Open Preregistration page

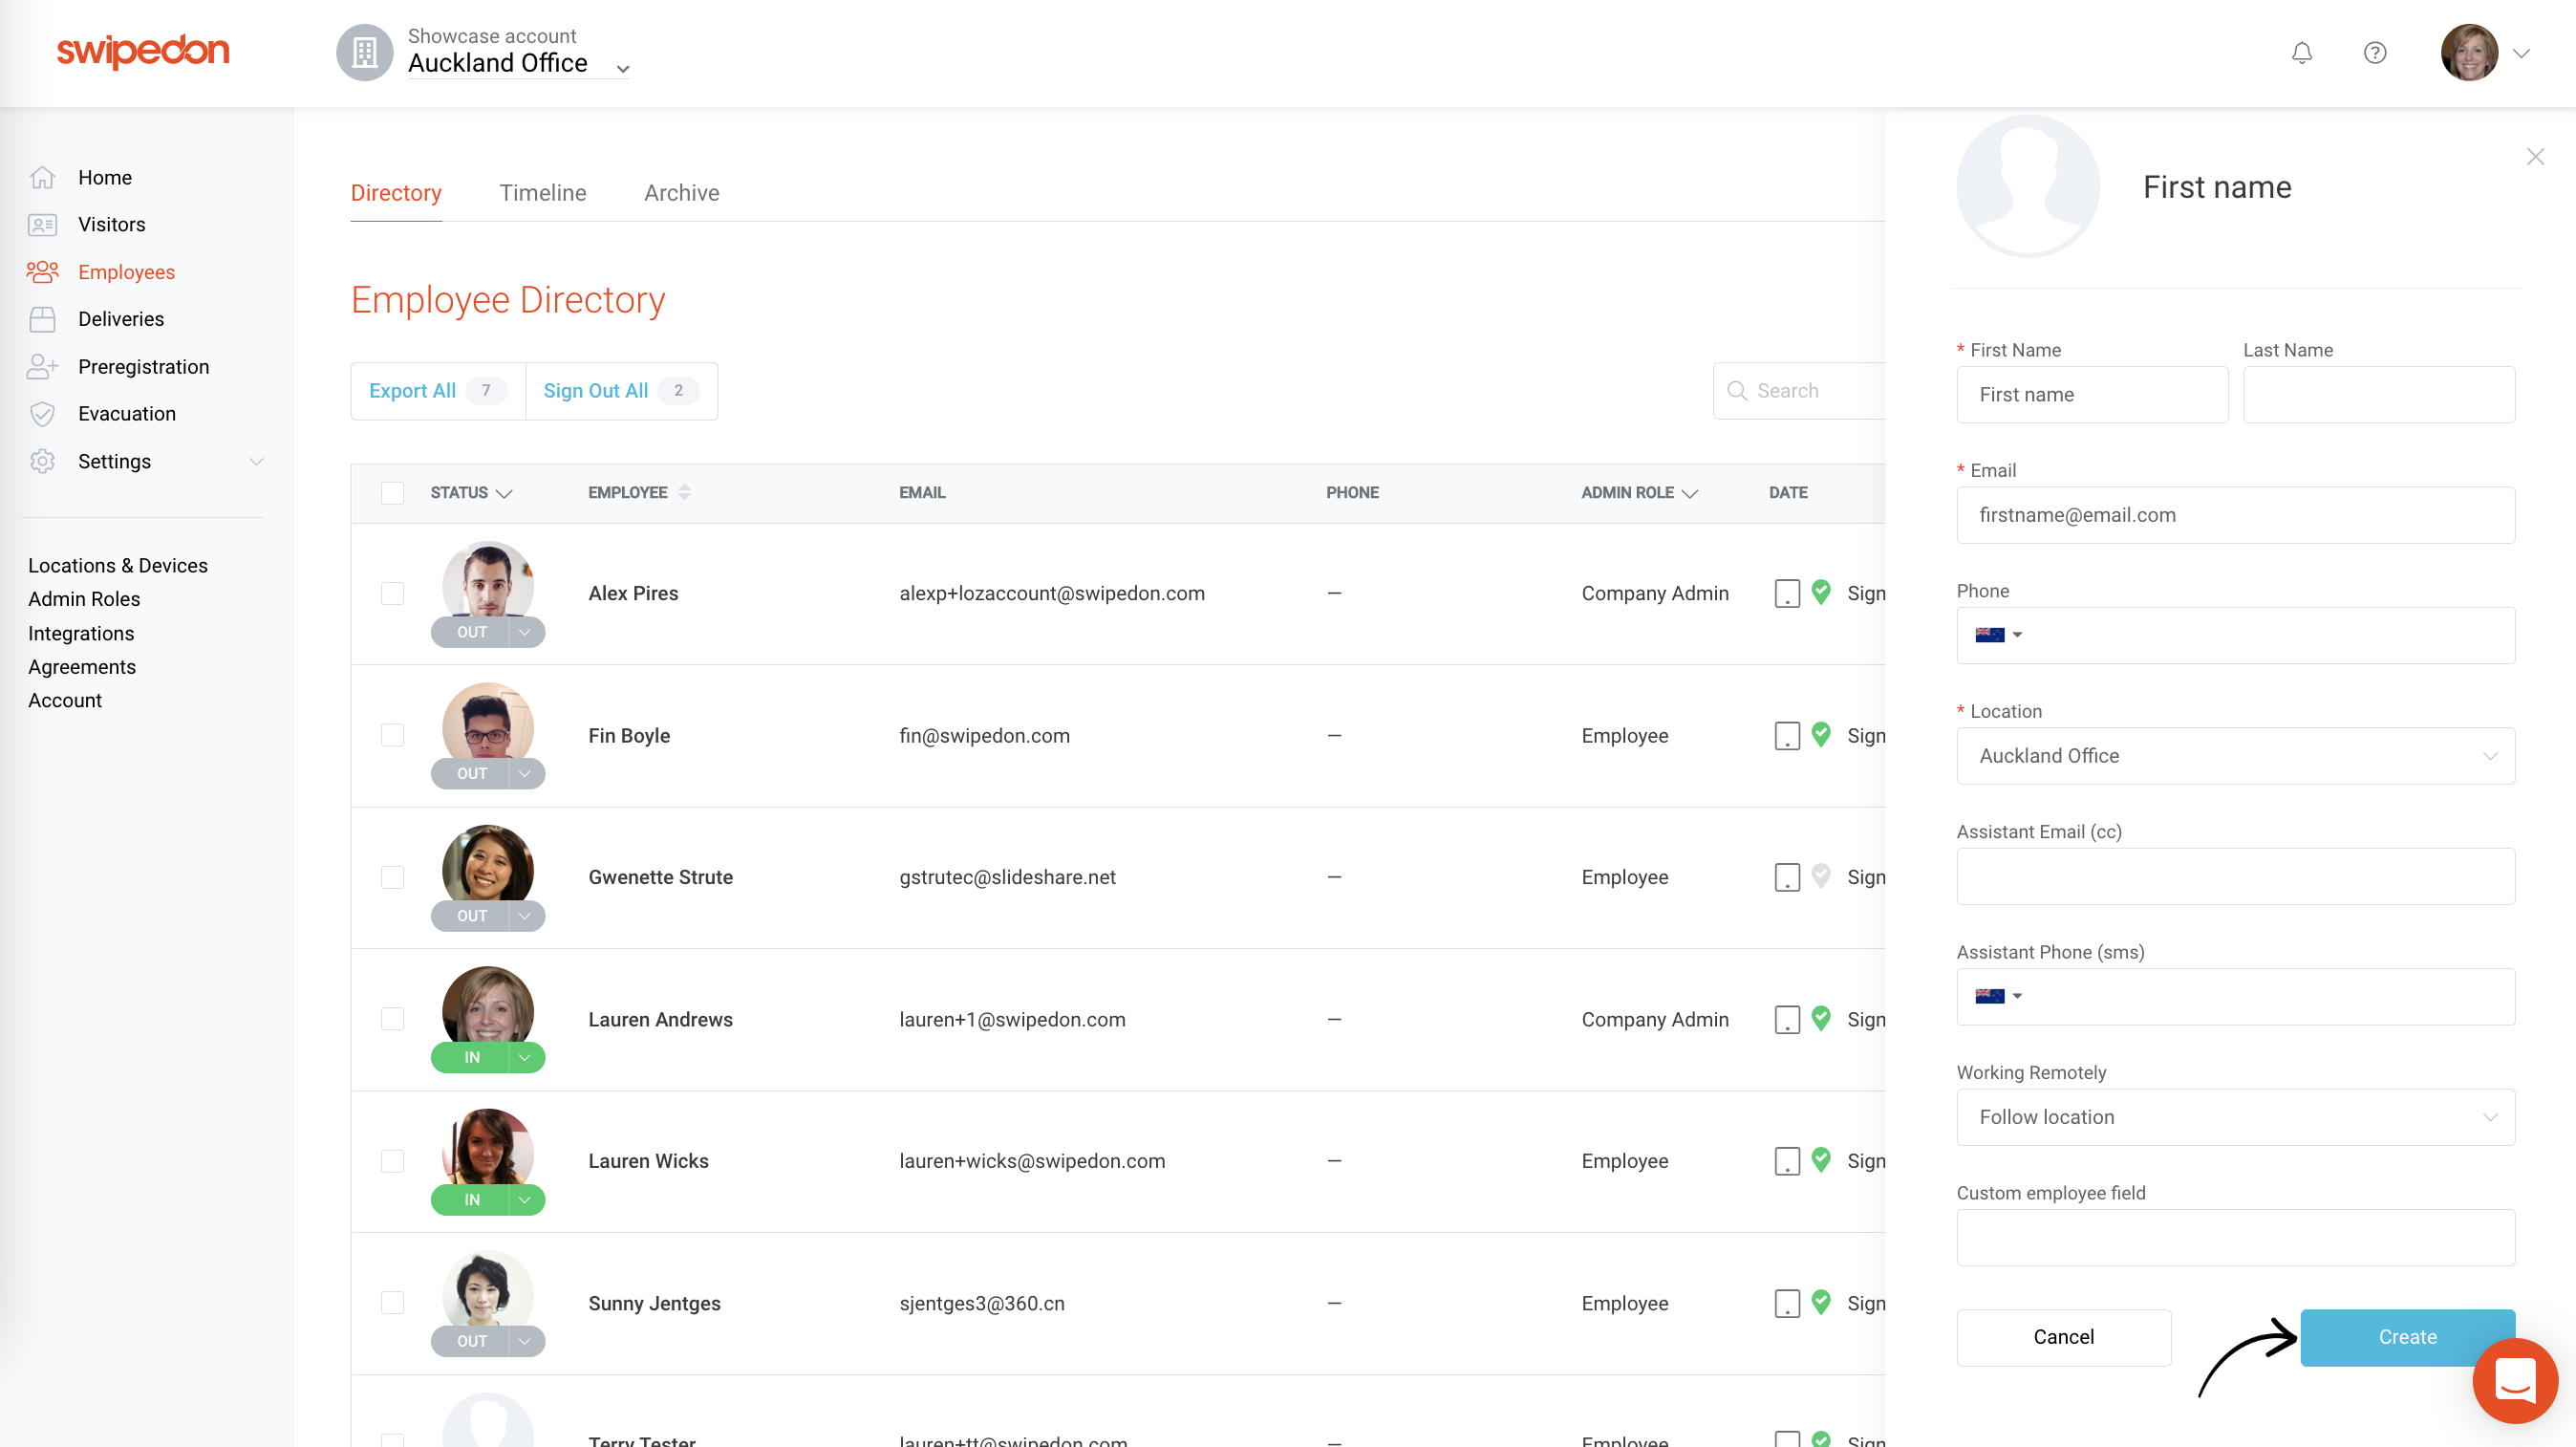pos(144,367)
